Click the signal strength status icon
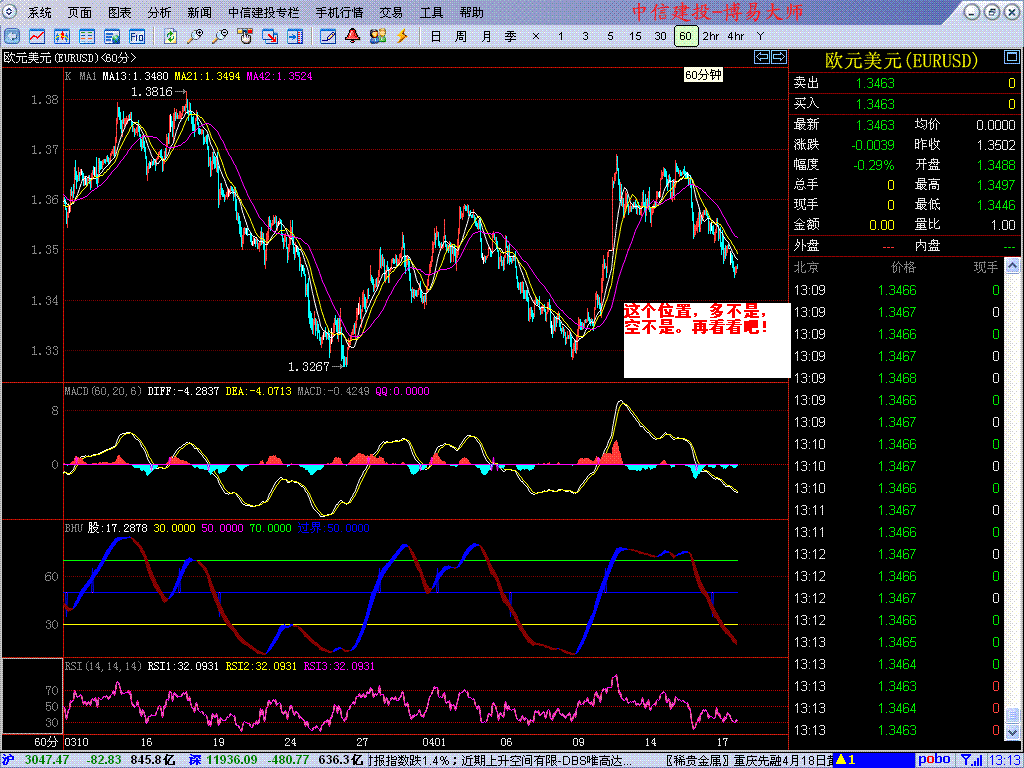Viewport: 1024px width, 768px height. coord(971,760)
